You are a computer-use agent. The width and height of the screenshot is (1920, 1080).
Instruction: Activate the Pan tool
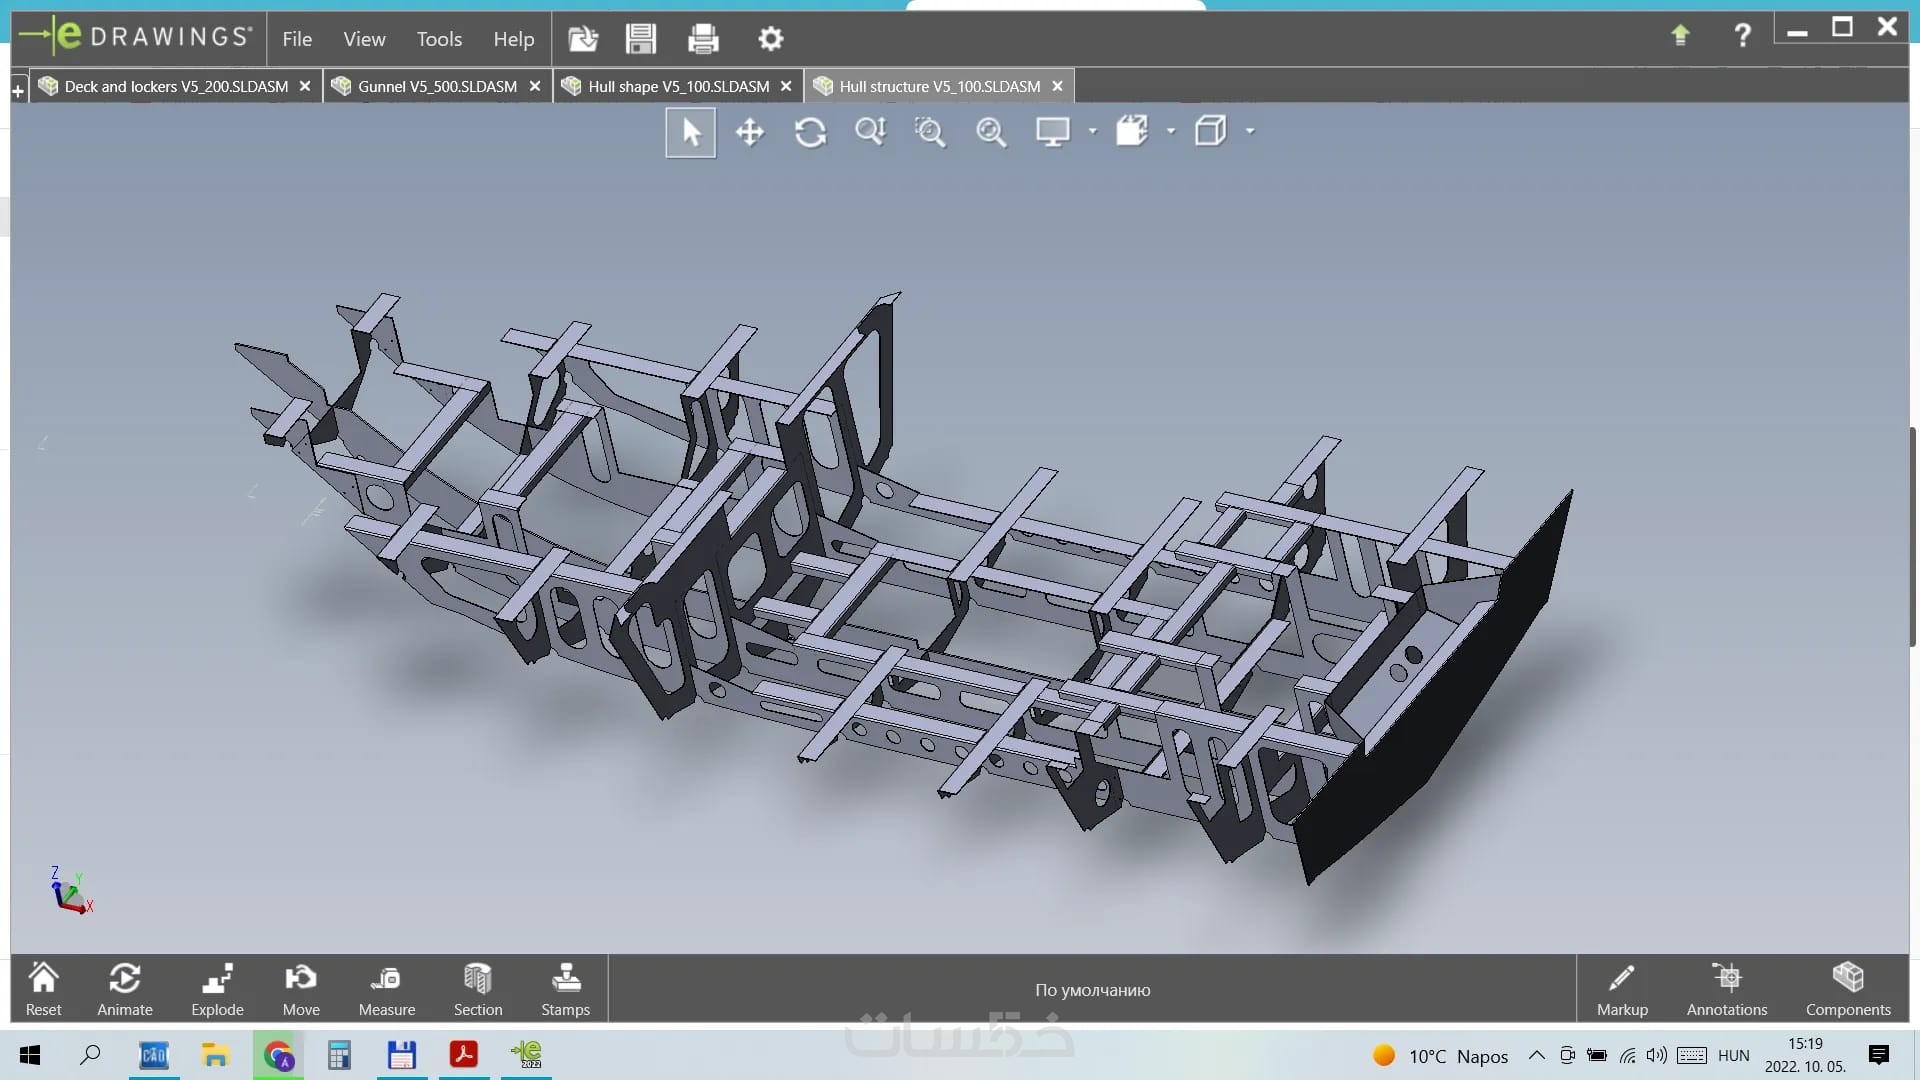pos(750,132)
